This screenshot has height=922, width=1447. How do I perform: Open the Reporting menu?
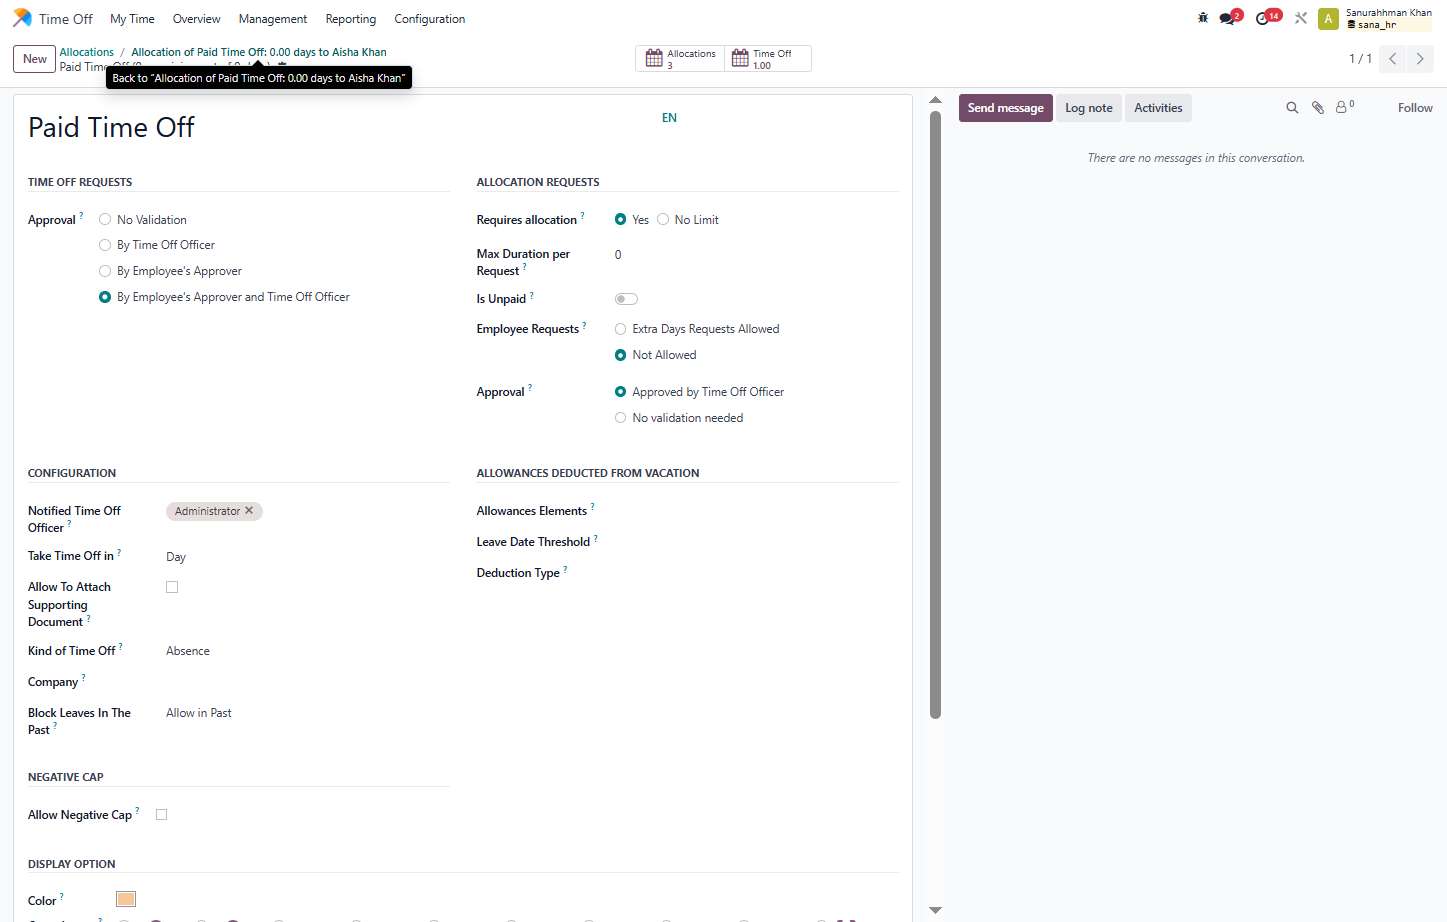pos(351,19)
